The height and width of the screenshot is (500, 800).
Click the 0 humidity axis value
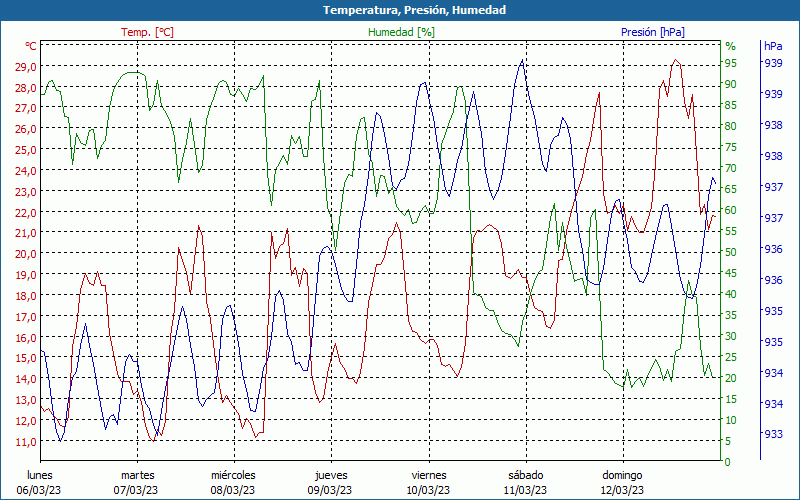click(728, 462)
